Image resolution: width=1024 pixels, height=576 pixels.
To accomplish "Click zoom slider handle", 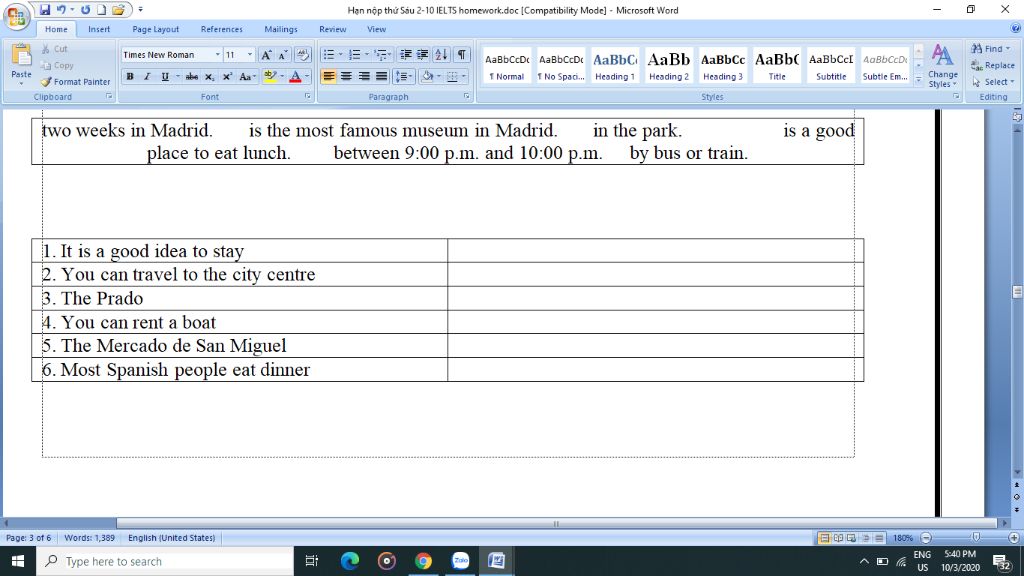I will [976, 537].
